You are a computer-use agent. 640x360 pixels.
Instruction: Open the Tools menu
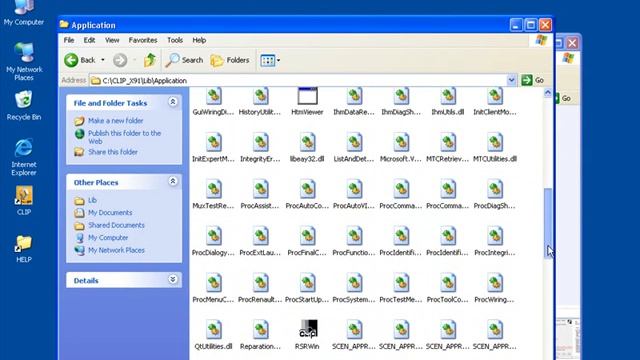point(175,40)
